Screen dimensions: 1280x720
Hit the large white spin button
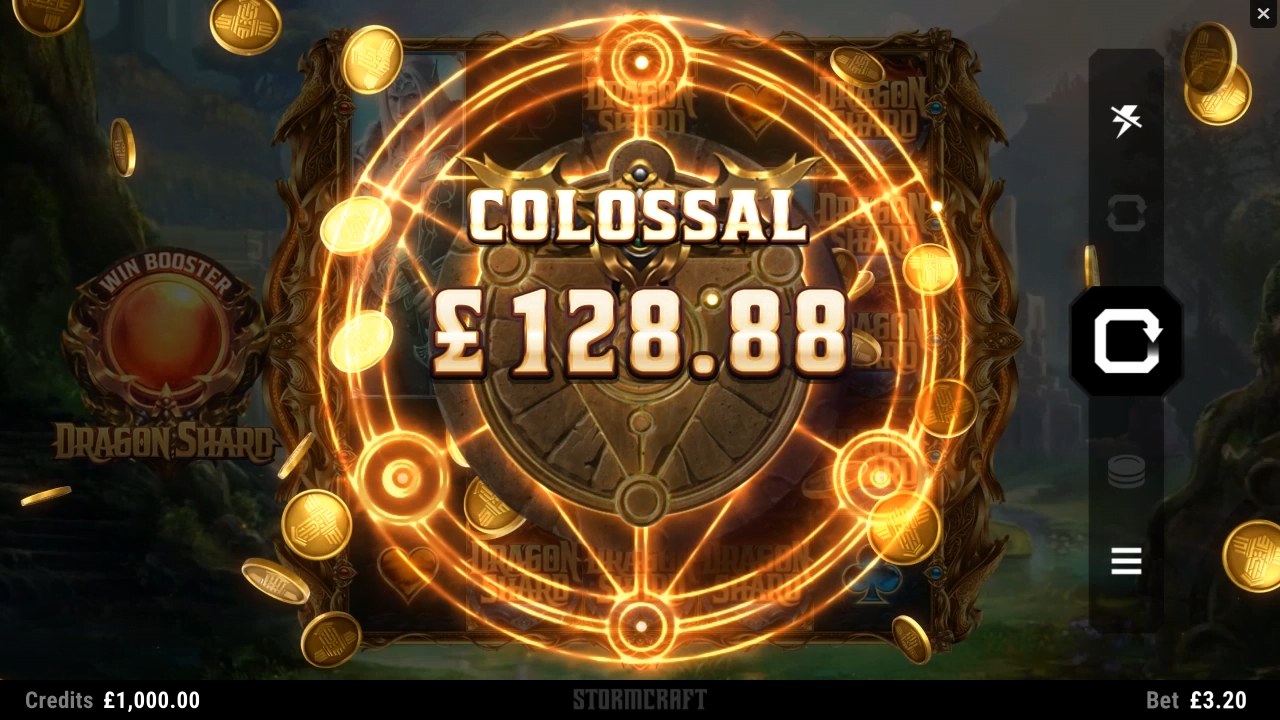(1127, 341)
